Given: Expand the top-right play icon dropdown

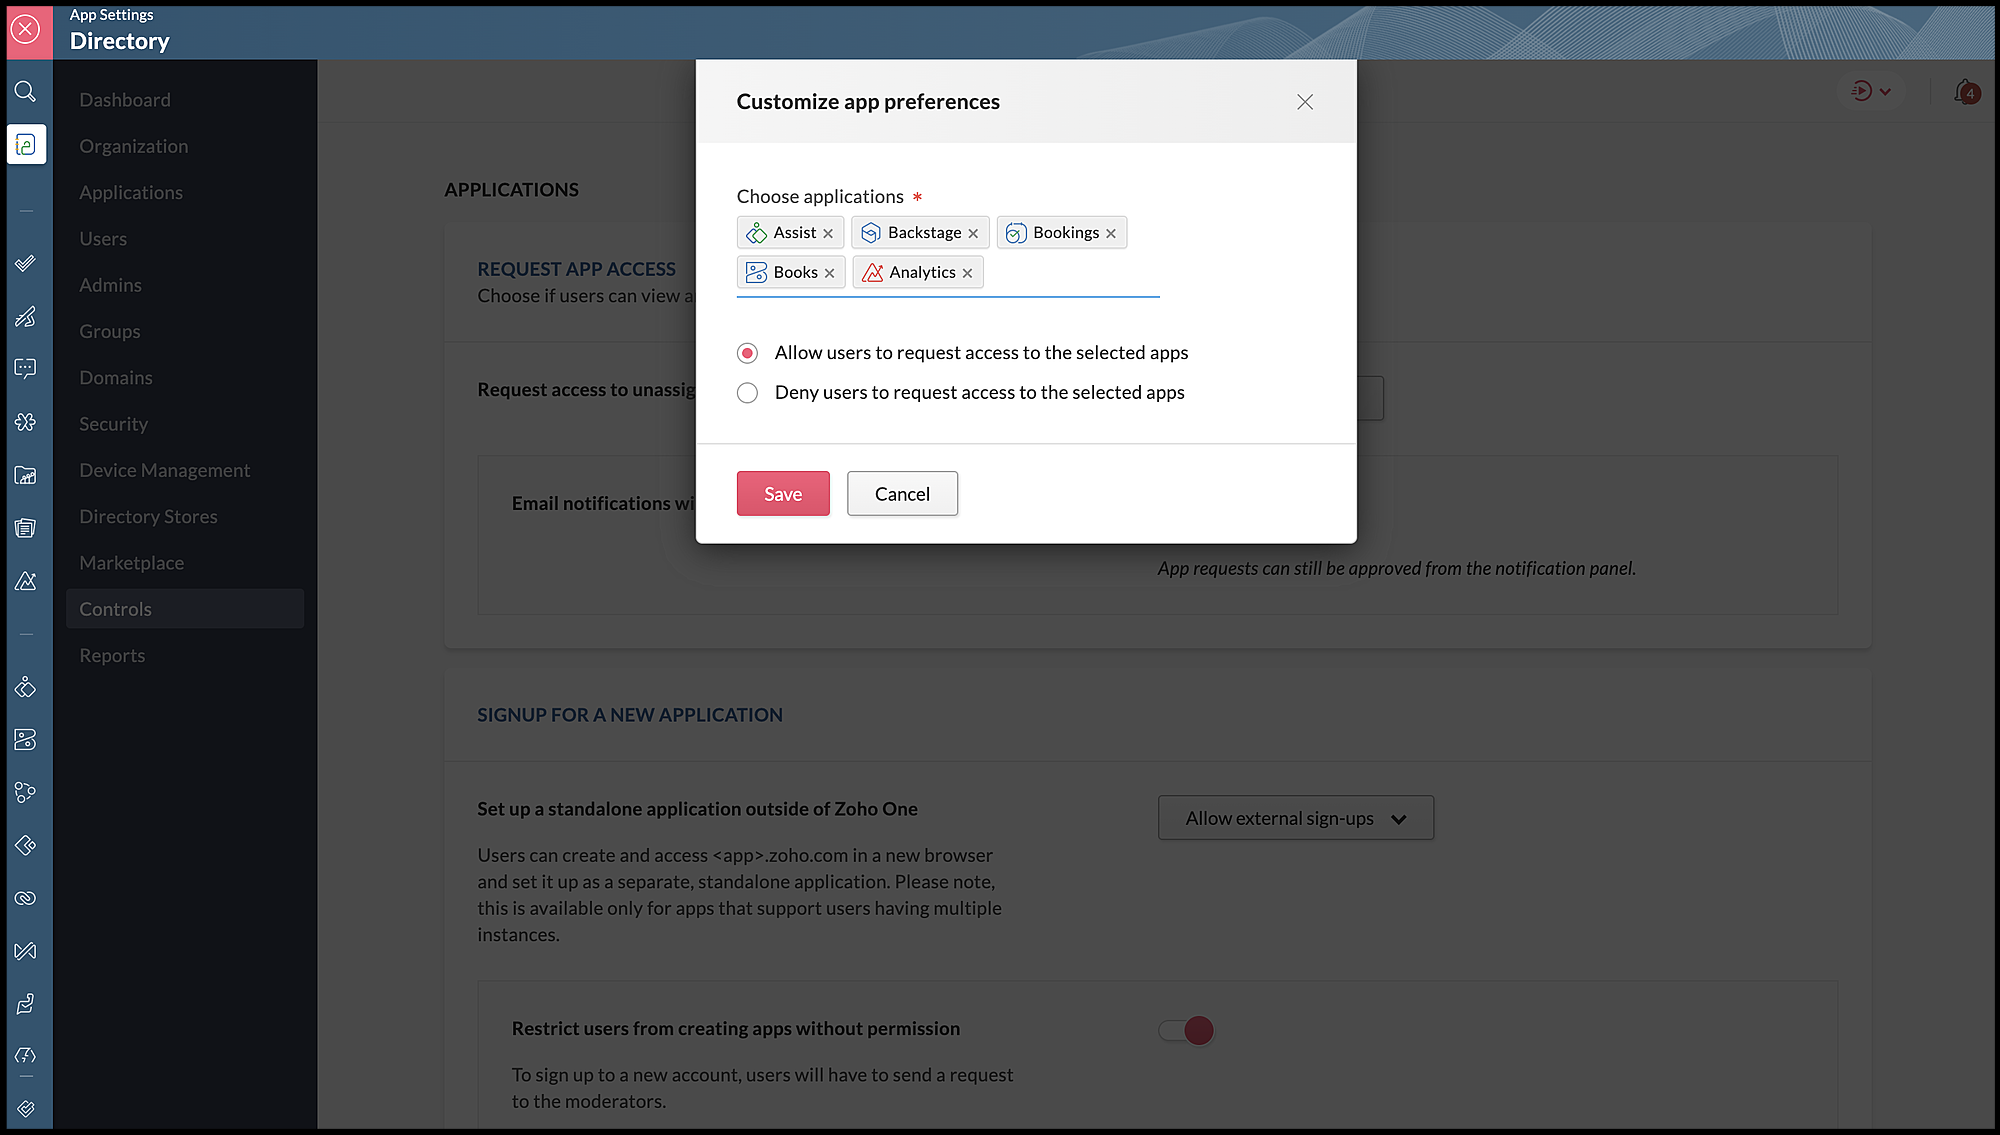Looking at the screenshot, I should (1870, 91).
